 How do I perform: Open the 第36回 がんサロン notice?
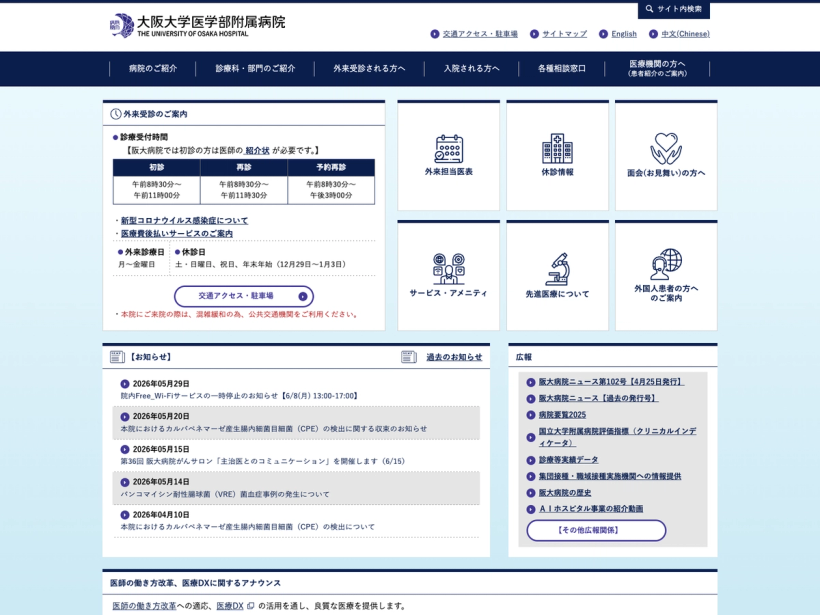point(263,461)
